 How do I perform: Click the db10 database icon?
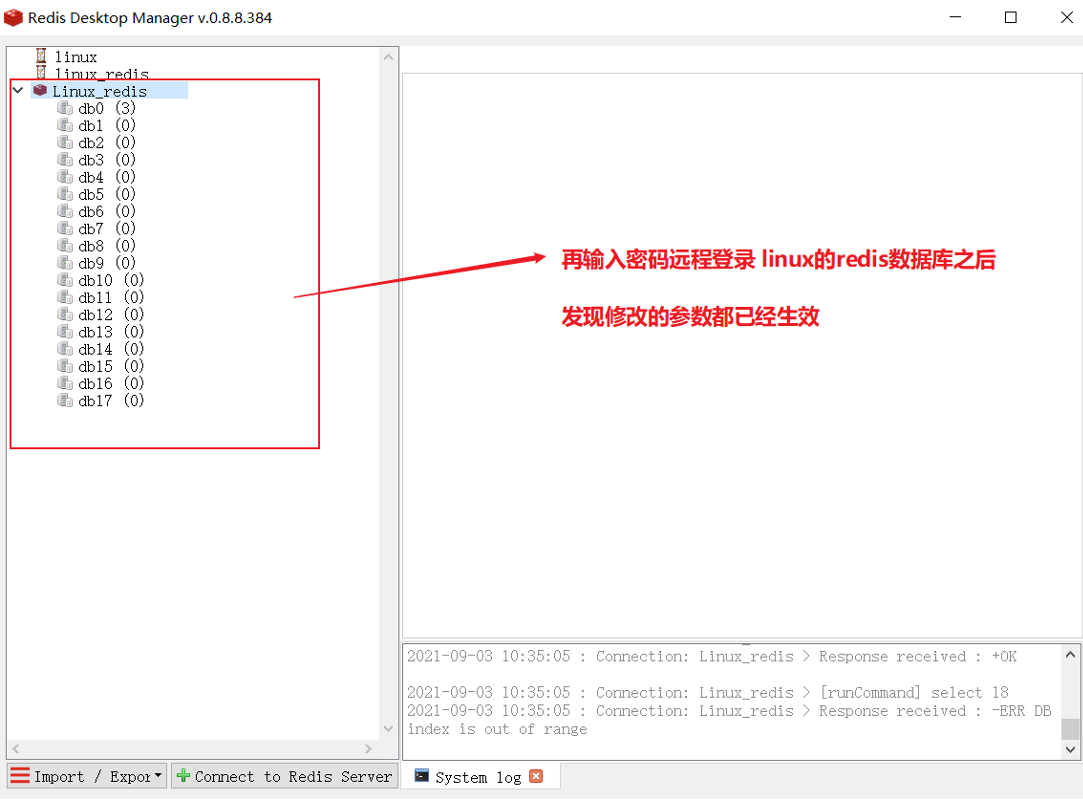coord(65,280)
